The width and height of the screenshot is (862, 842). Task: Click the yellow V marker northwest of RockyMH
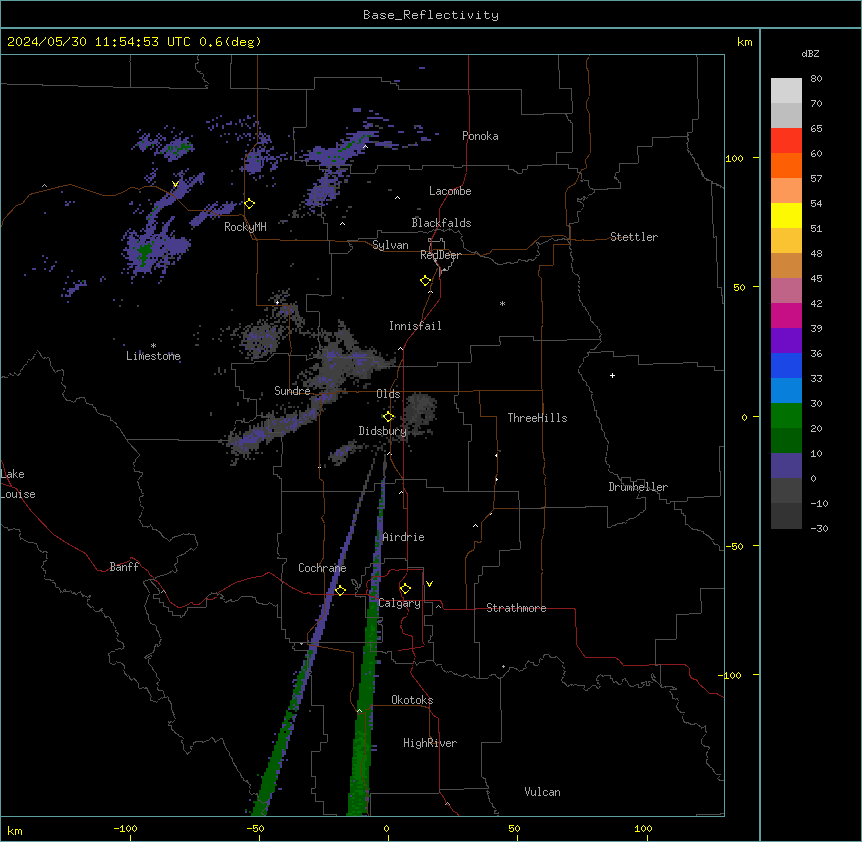click(175, 184)
